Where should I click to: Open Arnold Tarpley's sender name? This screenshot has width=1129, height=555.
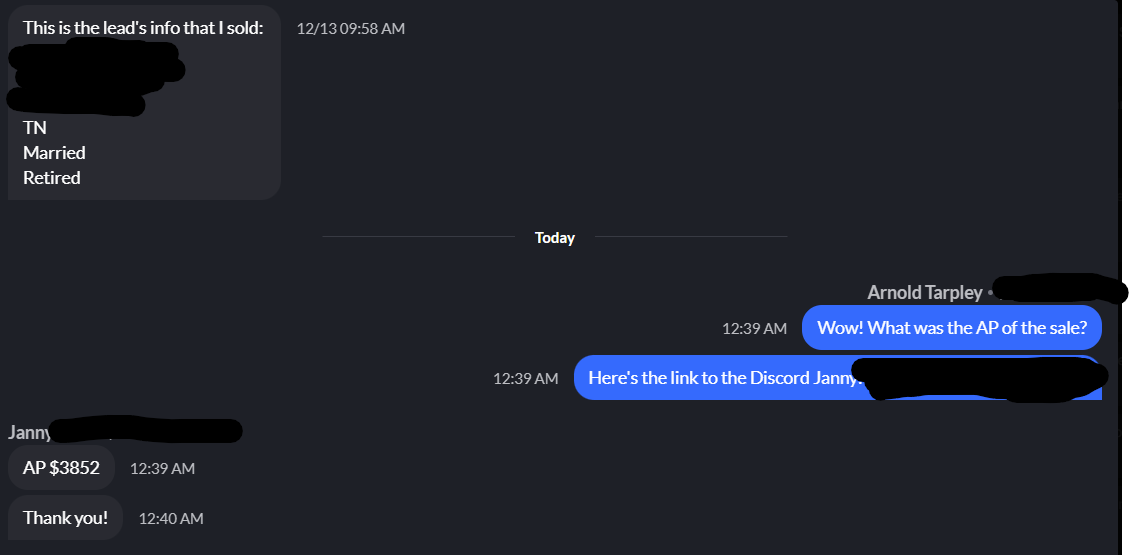pyautogui.click(x=925, y=293)
